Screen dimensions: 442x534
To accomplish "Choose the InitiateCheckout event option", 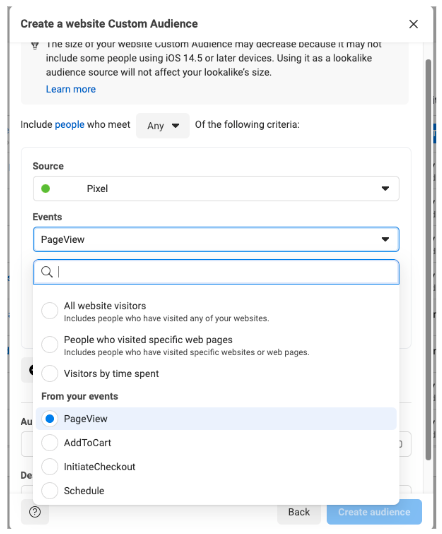I will pyautogui.click(x=50, y=466).
